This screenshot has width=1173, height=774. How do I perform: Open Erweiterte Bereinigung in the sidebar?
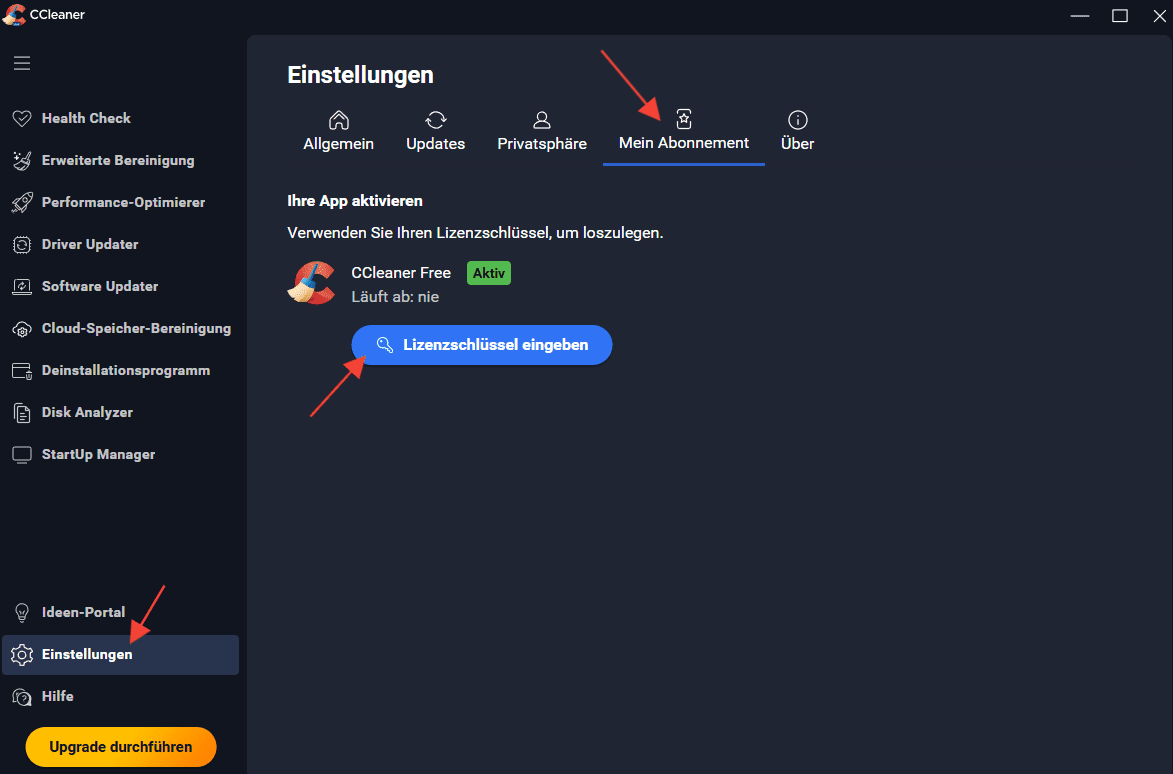(x=118, y=160)
